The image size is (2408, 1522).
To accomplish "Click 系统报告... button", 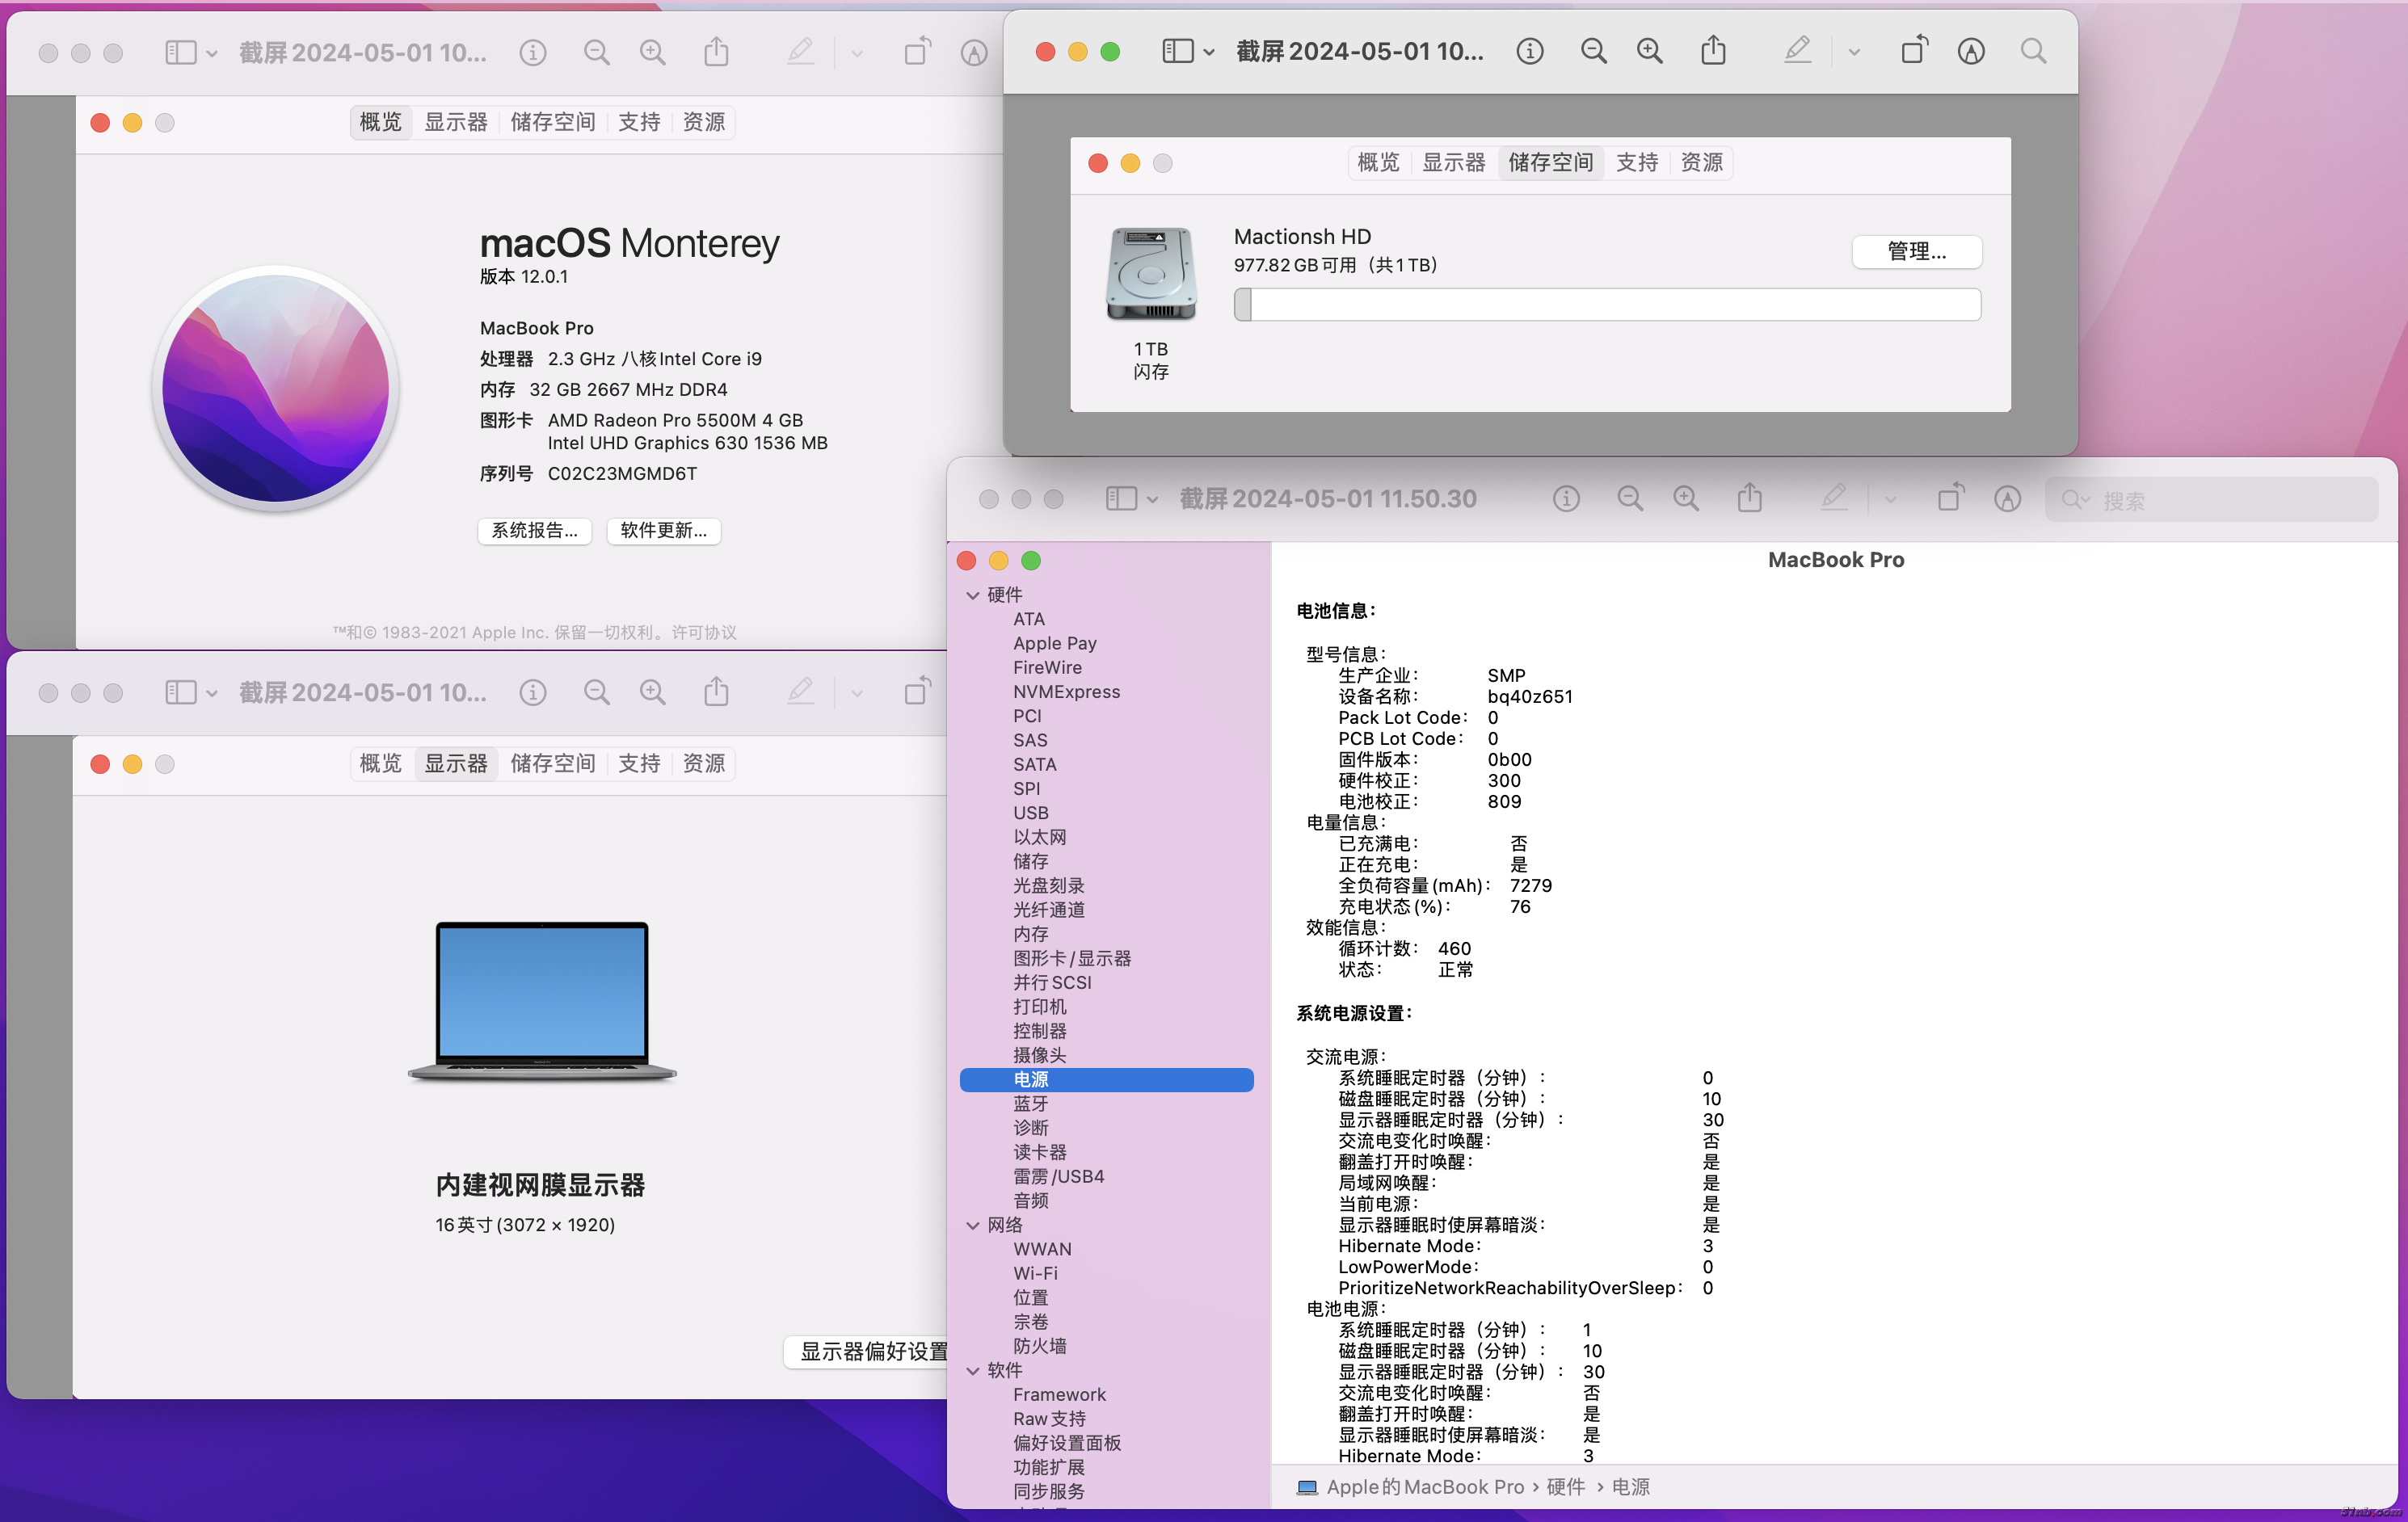I will tap(534, 531).
